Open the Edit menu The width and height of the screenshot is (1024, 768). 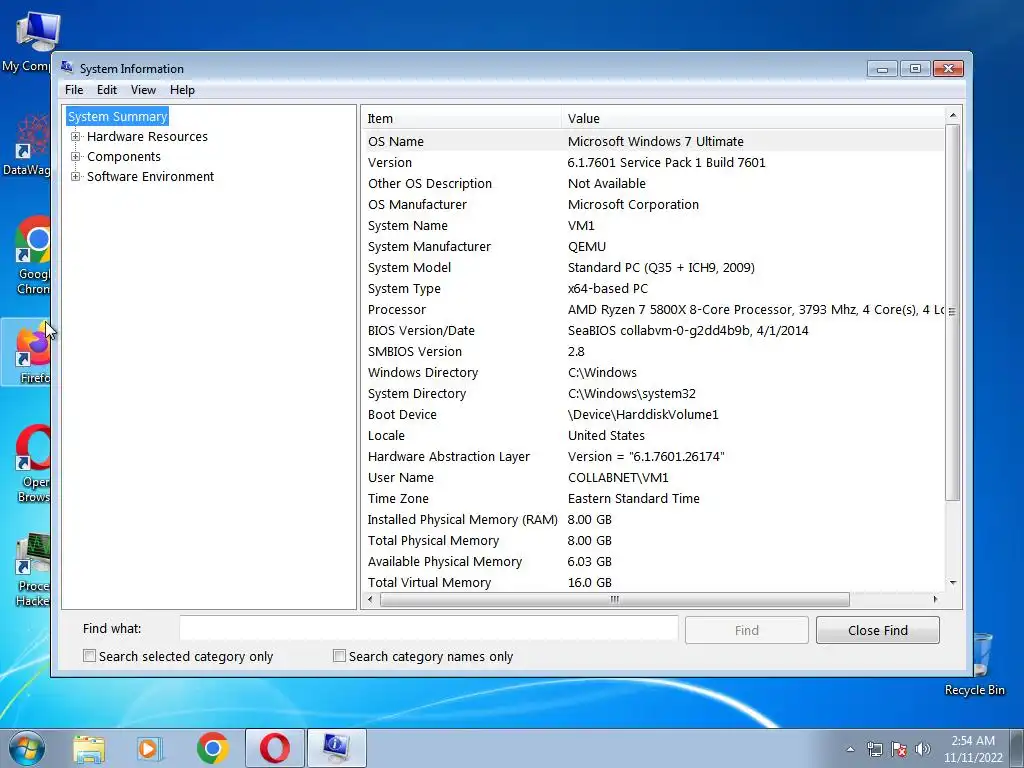click(106, 90)
